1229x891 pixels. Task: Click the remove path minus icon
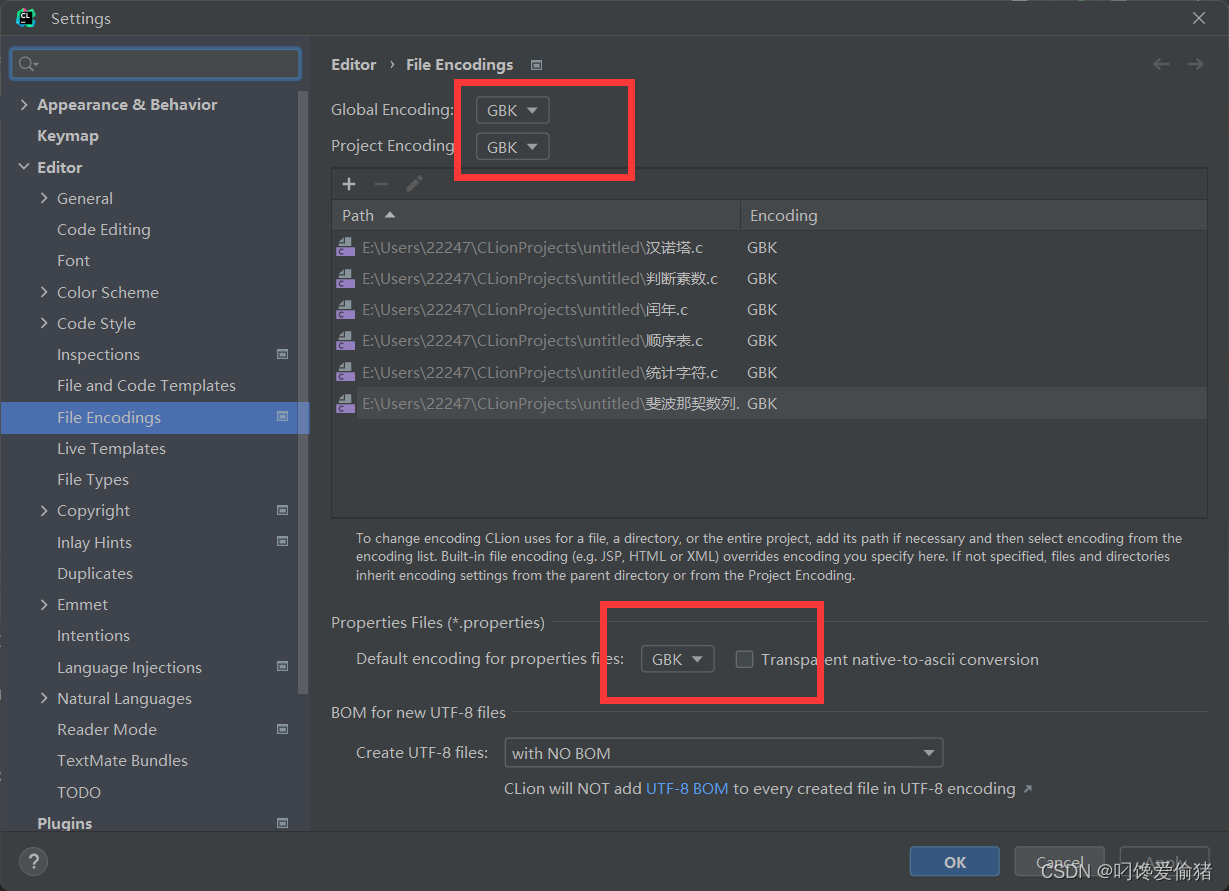click(380, 184)
